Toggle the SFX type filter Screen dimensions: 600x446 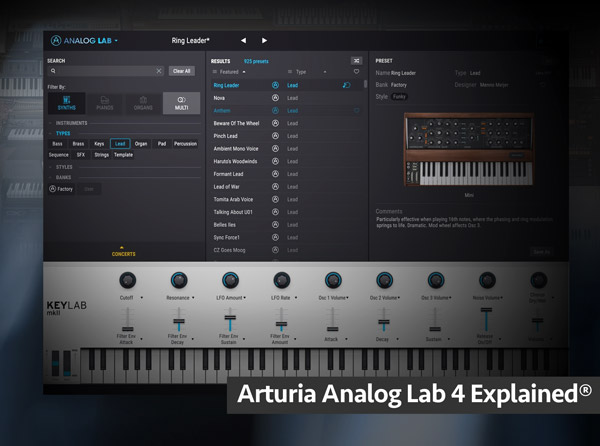click(81, 155)
